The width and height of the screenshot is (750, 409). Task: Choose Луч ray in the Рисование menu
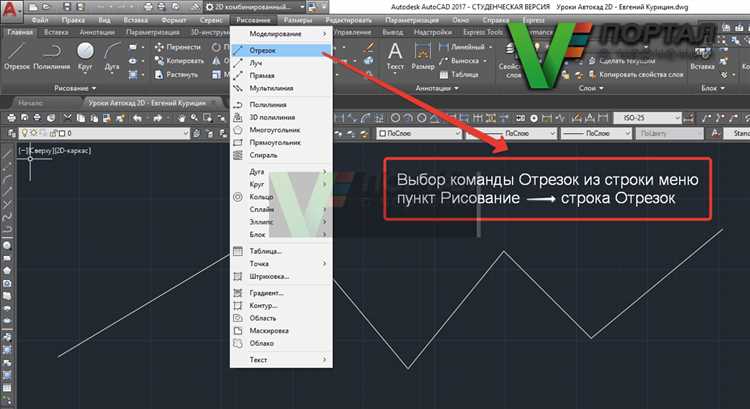coord(281,63)
